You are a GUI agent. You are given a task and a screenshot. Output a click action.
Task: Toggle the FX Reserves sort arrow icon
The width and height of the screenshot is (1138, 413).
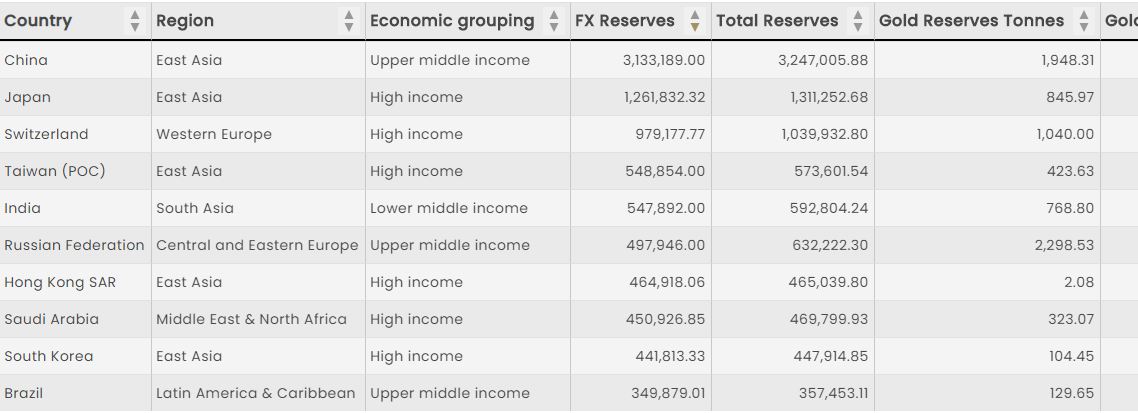(695, 21)
